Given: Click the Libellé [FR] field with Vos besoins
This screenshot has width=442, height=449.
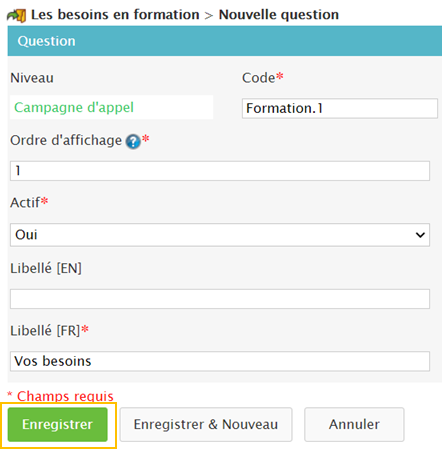Looking at the screenshot, I should point(220,361).
